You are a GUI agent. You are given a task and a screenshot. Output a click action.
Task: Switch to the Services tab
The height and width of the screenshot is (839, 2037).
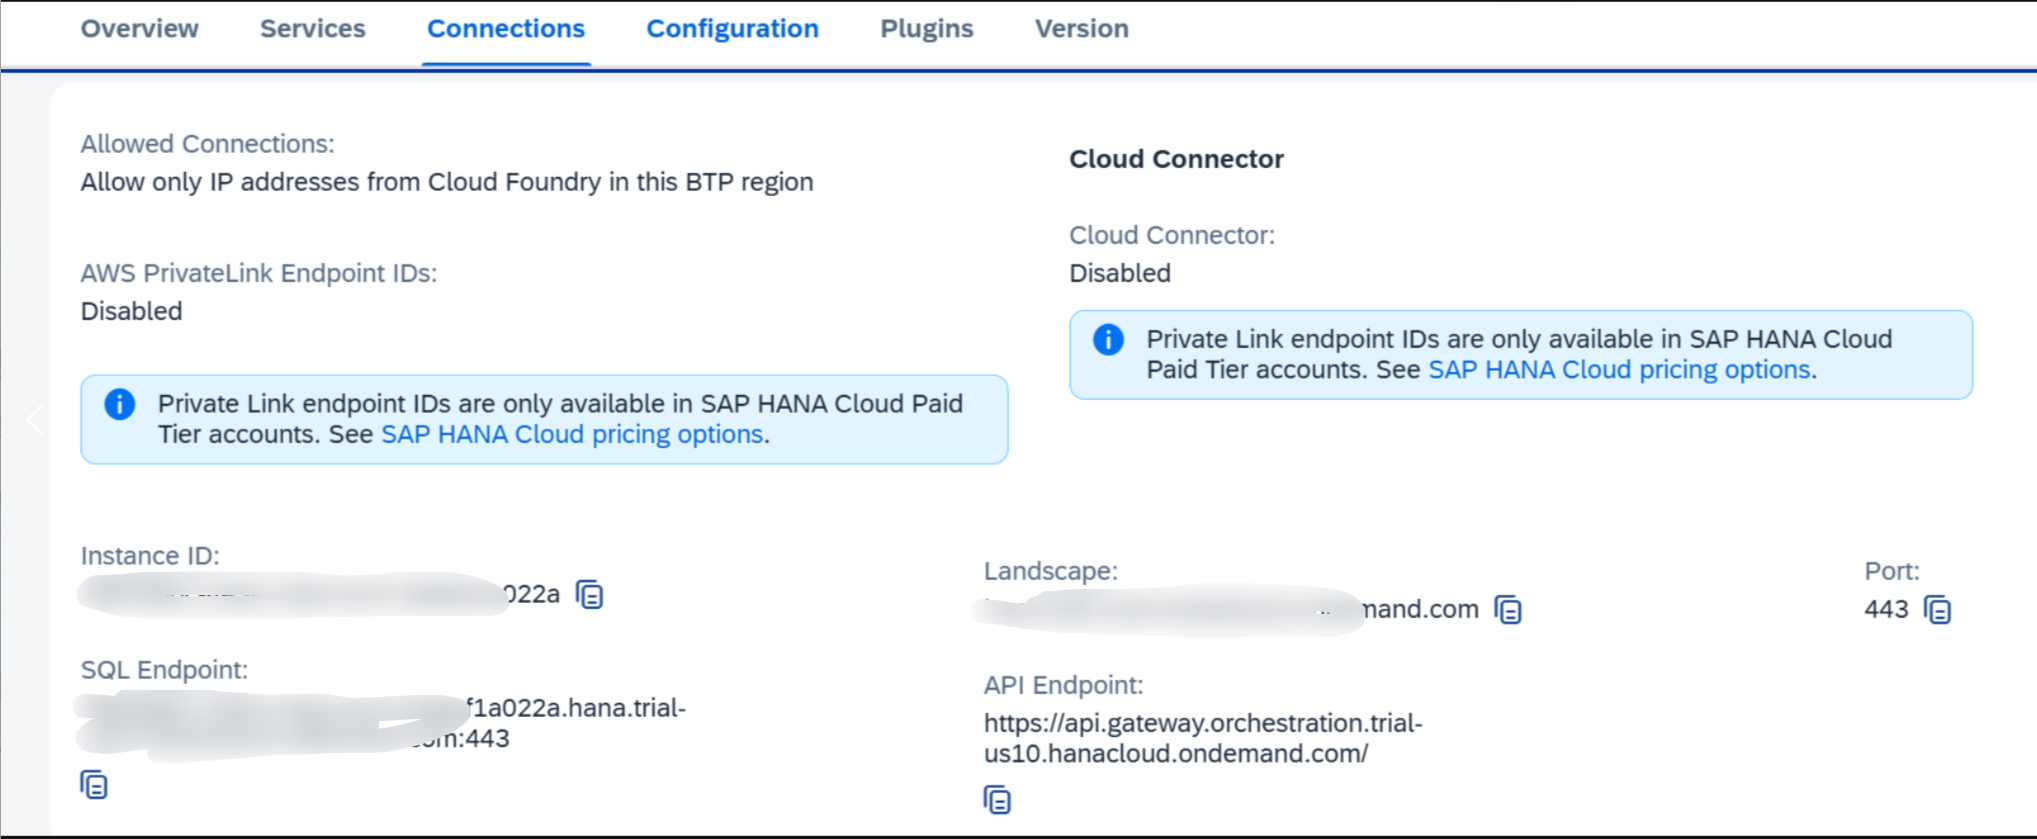[313, 29]
